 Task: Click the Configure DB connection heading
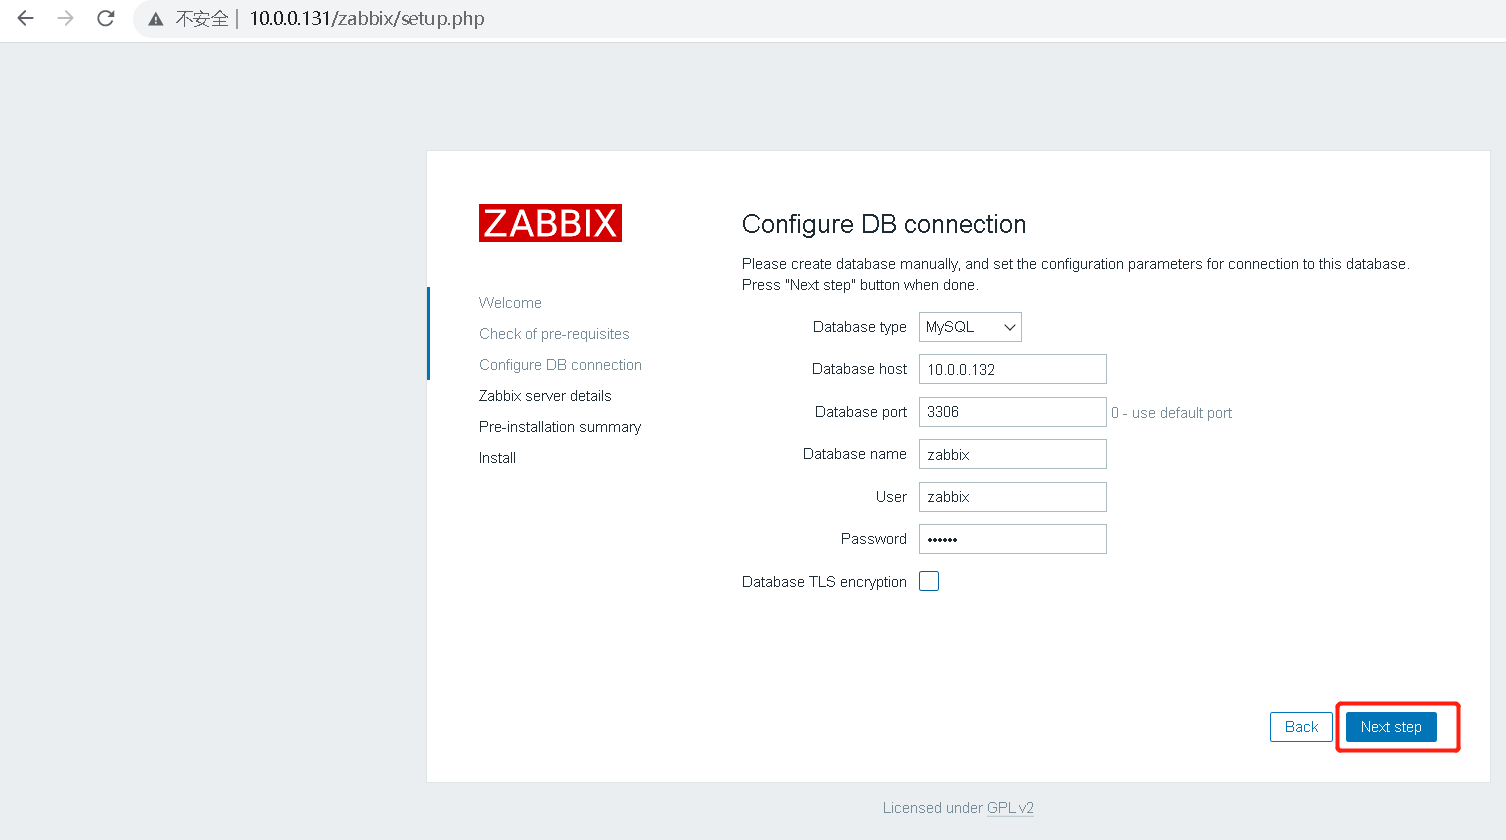point(884,224)
